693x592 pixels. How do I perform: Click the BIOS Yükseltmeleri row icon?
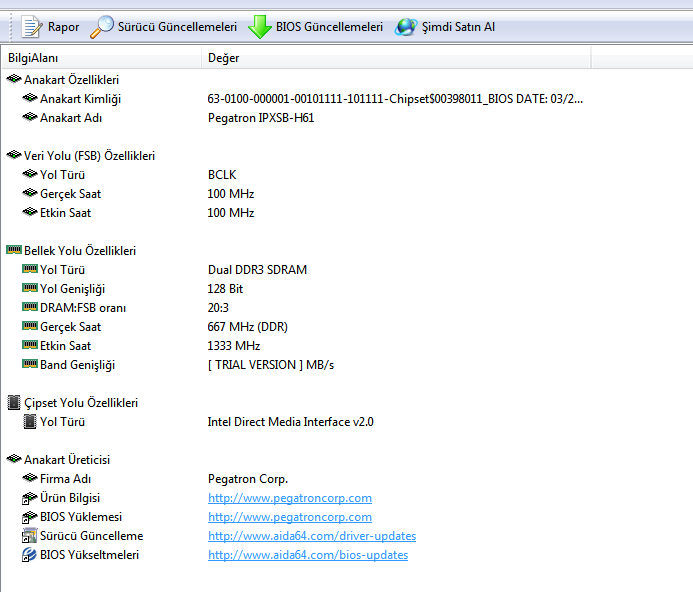click(x=29, y=554)
